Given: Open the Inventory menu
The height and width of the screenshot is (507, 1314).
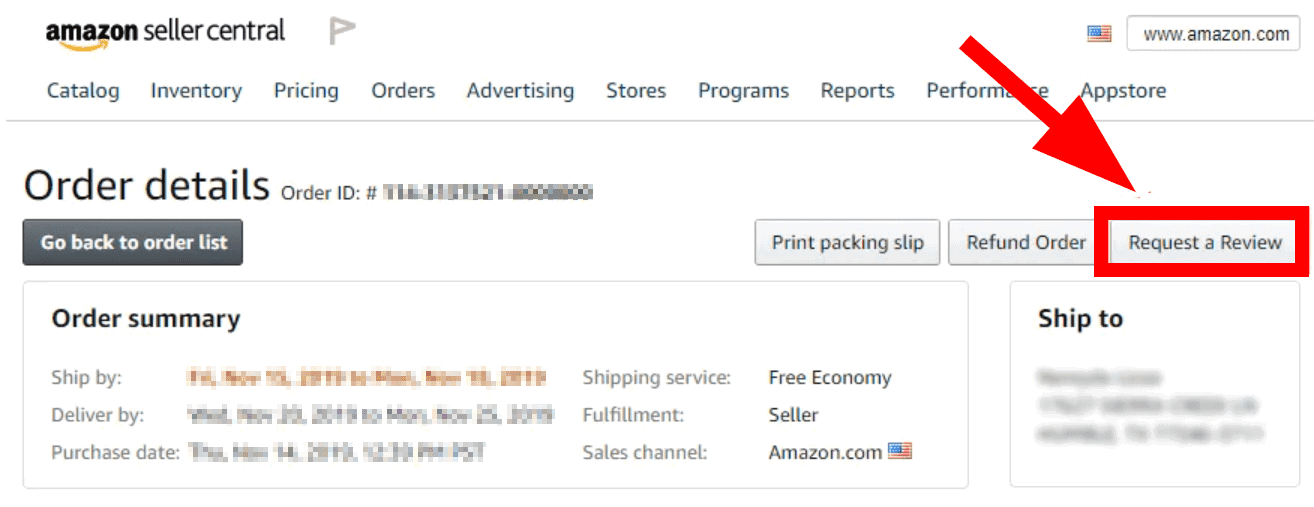Looking at the screenshot, I should click(x=196, y=91).
